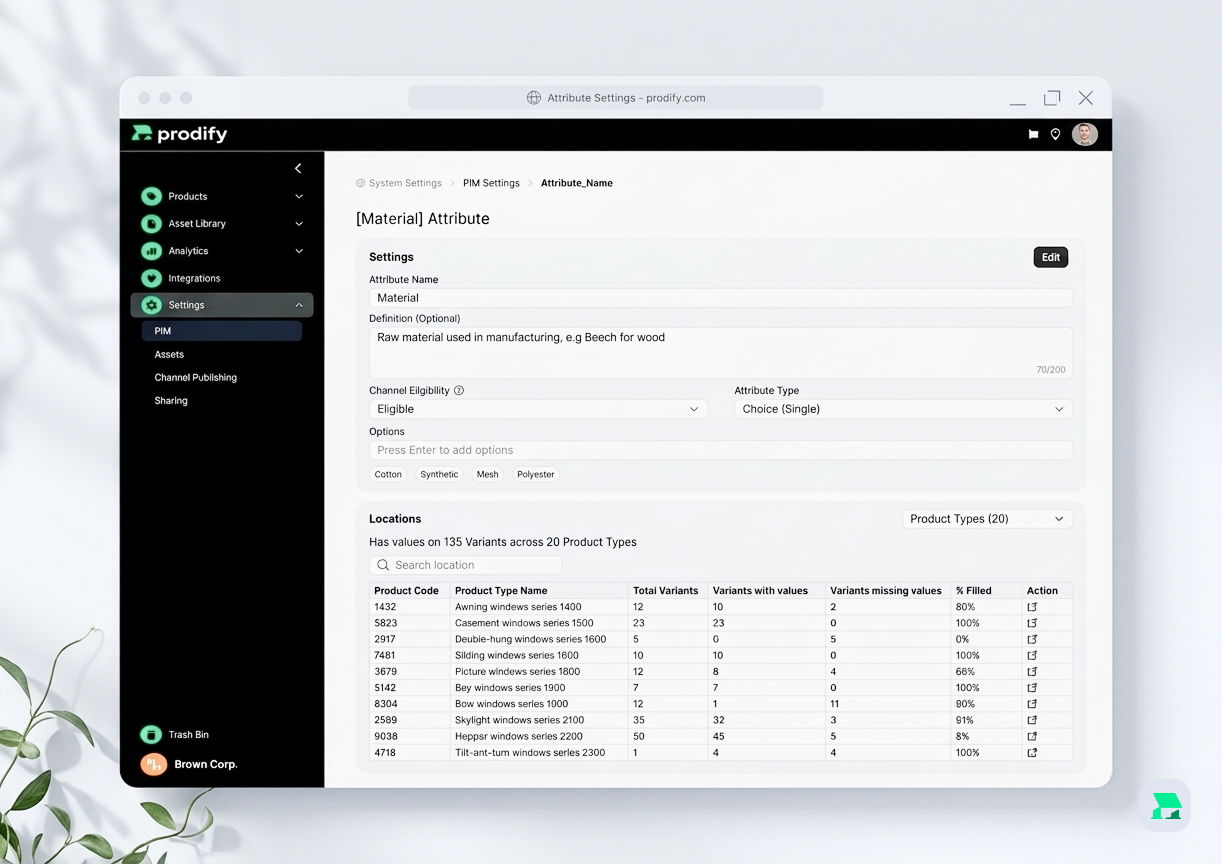Click the prodify logo in header
The height and width of the screenshot is (864, 1222).
(180, 134)
